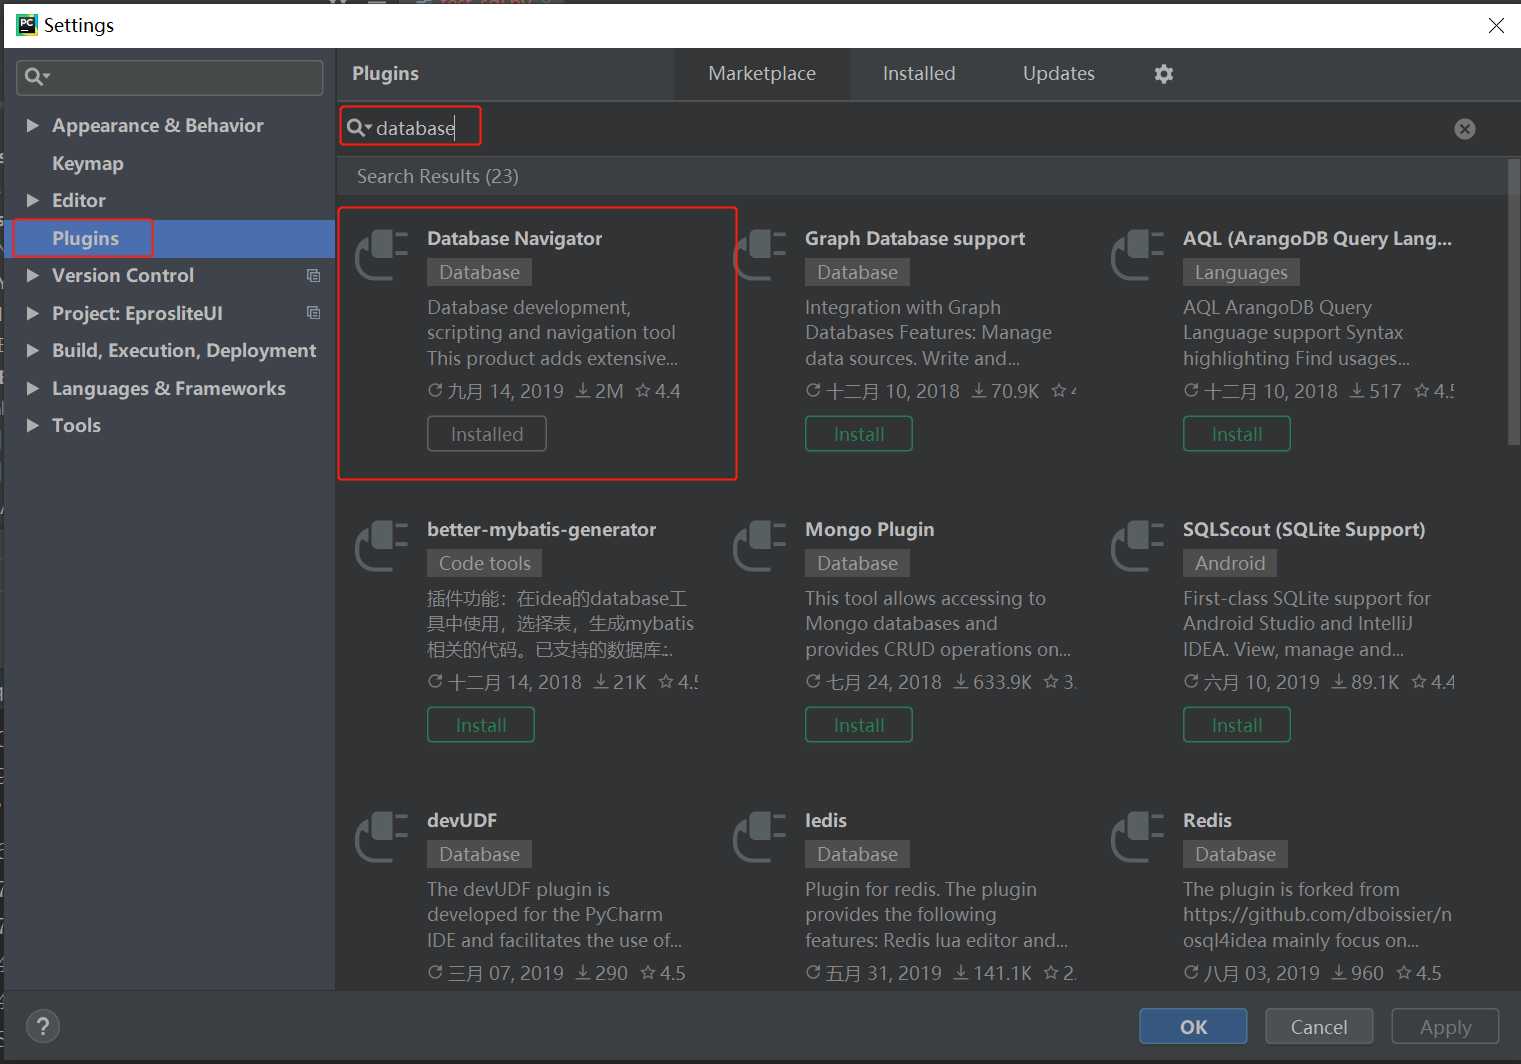Switch to the Marketplace tab
This screenshot has height=1064, width=1521.
(762, 74)
